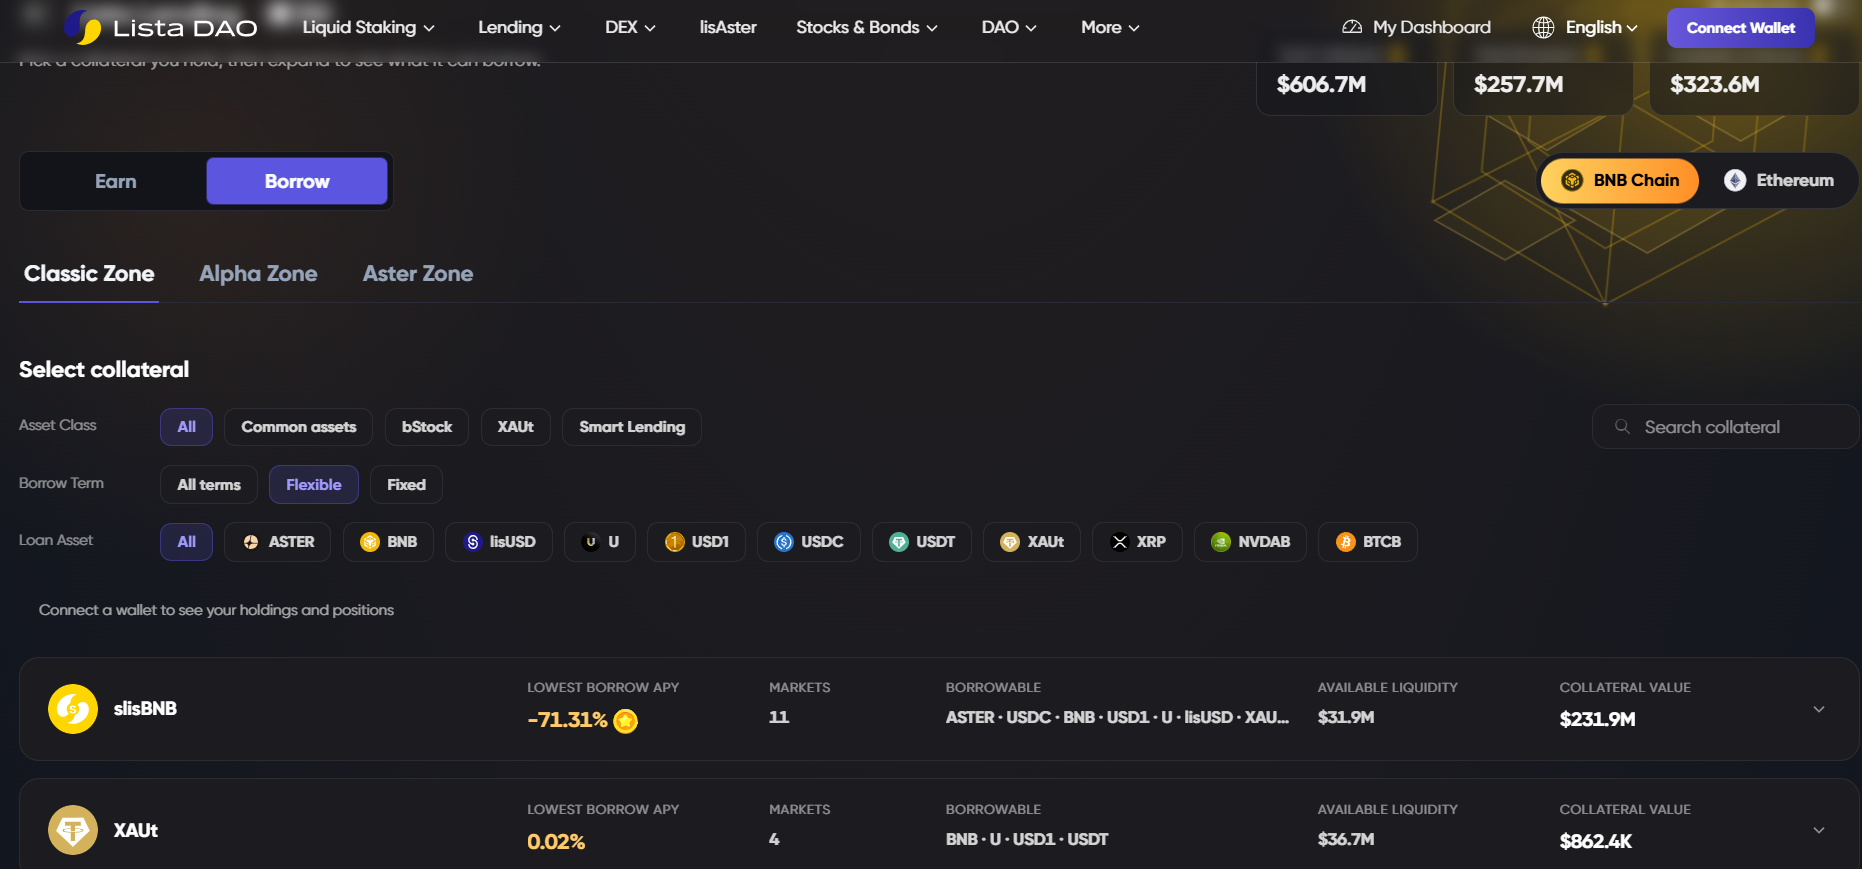Click the USD1 token icon
Viewport: 1862px width, 869px height.
pos(675,542)
